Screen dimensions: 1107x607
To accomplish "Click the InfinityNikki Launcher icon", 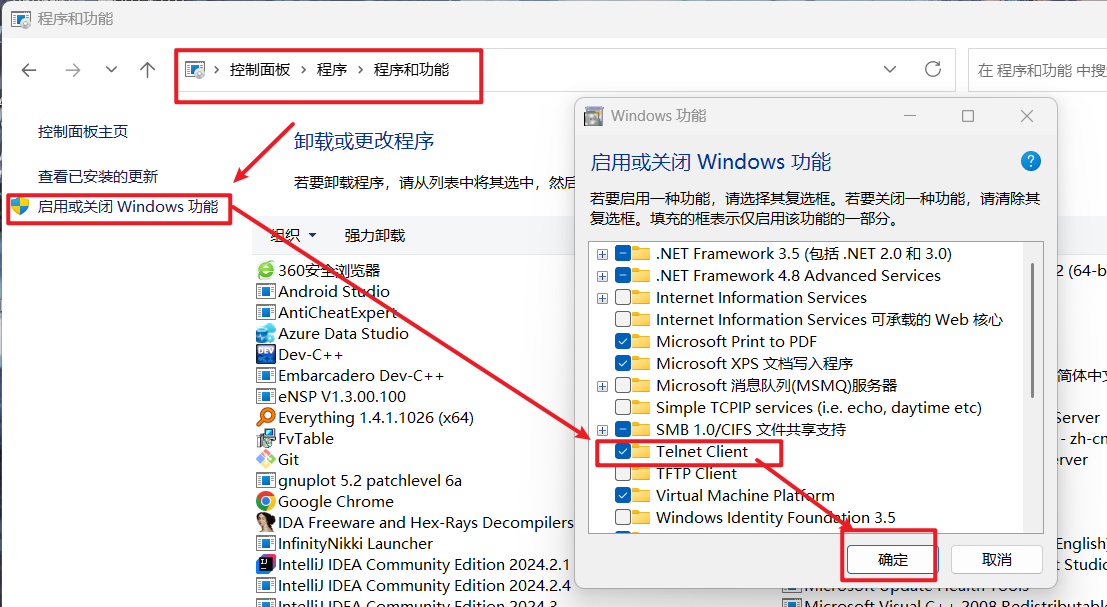I will [x=265, y=543].
